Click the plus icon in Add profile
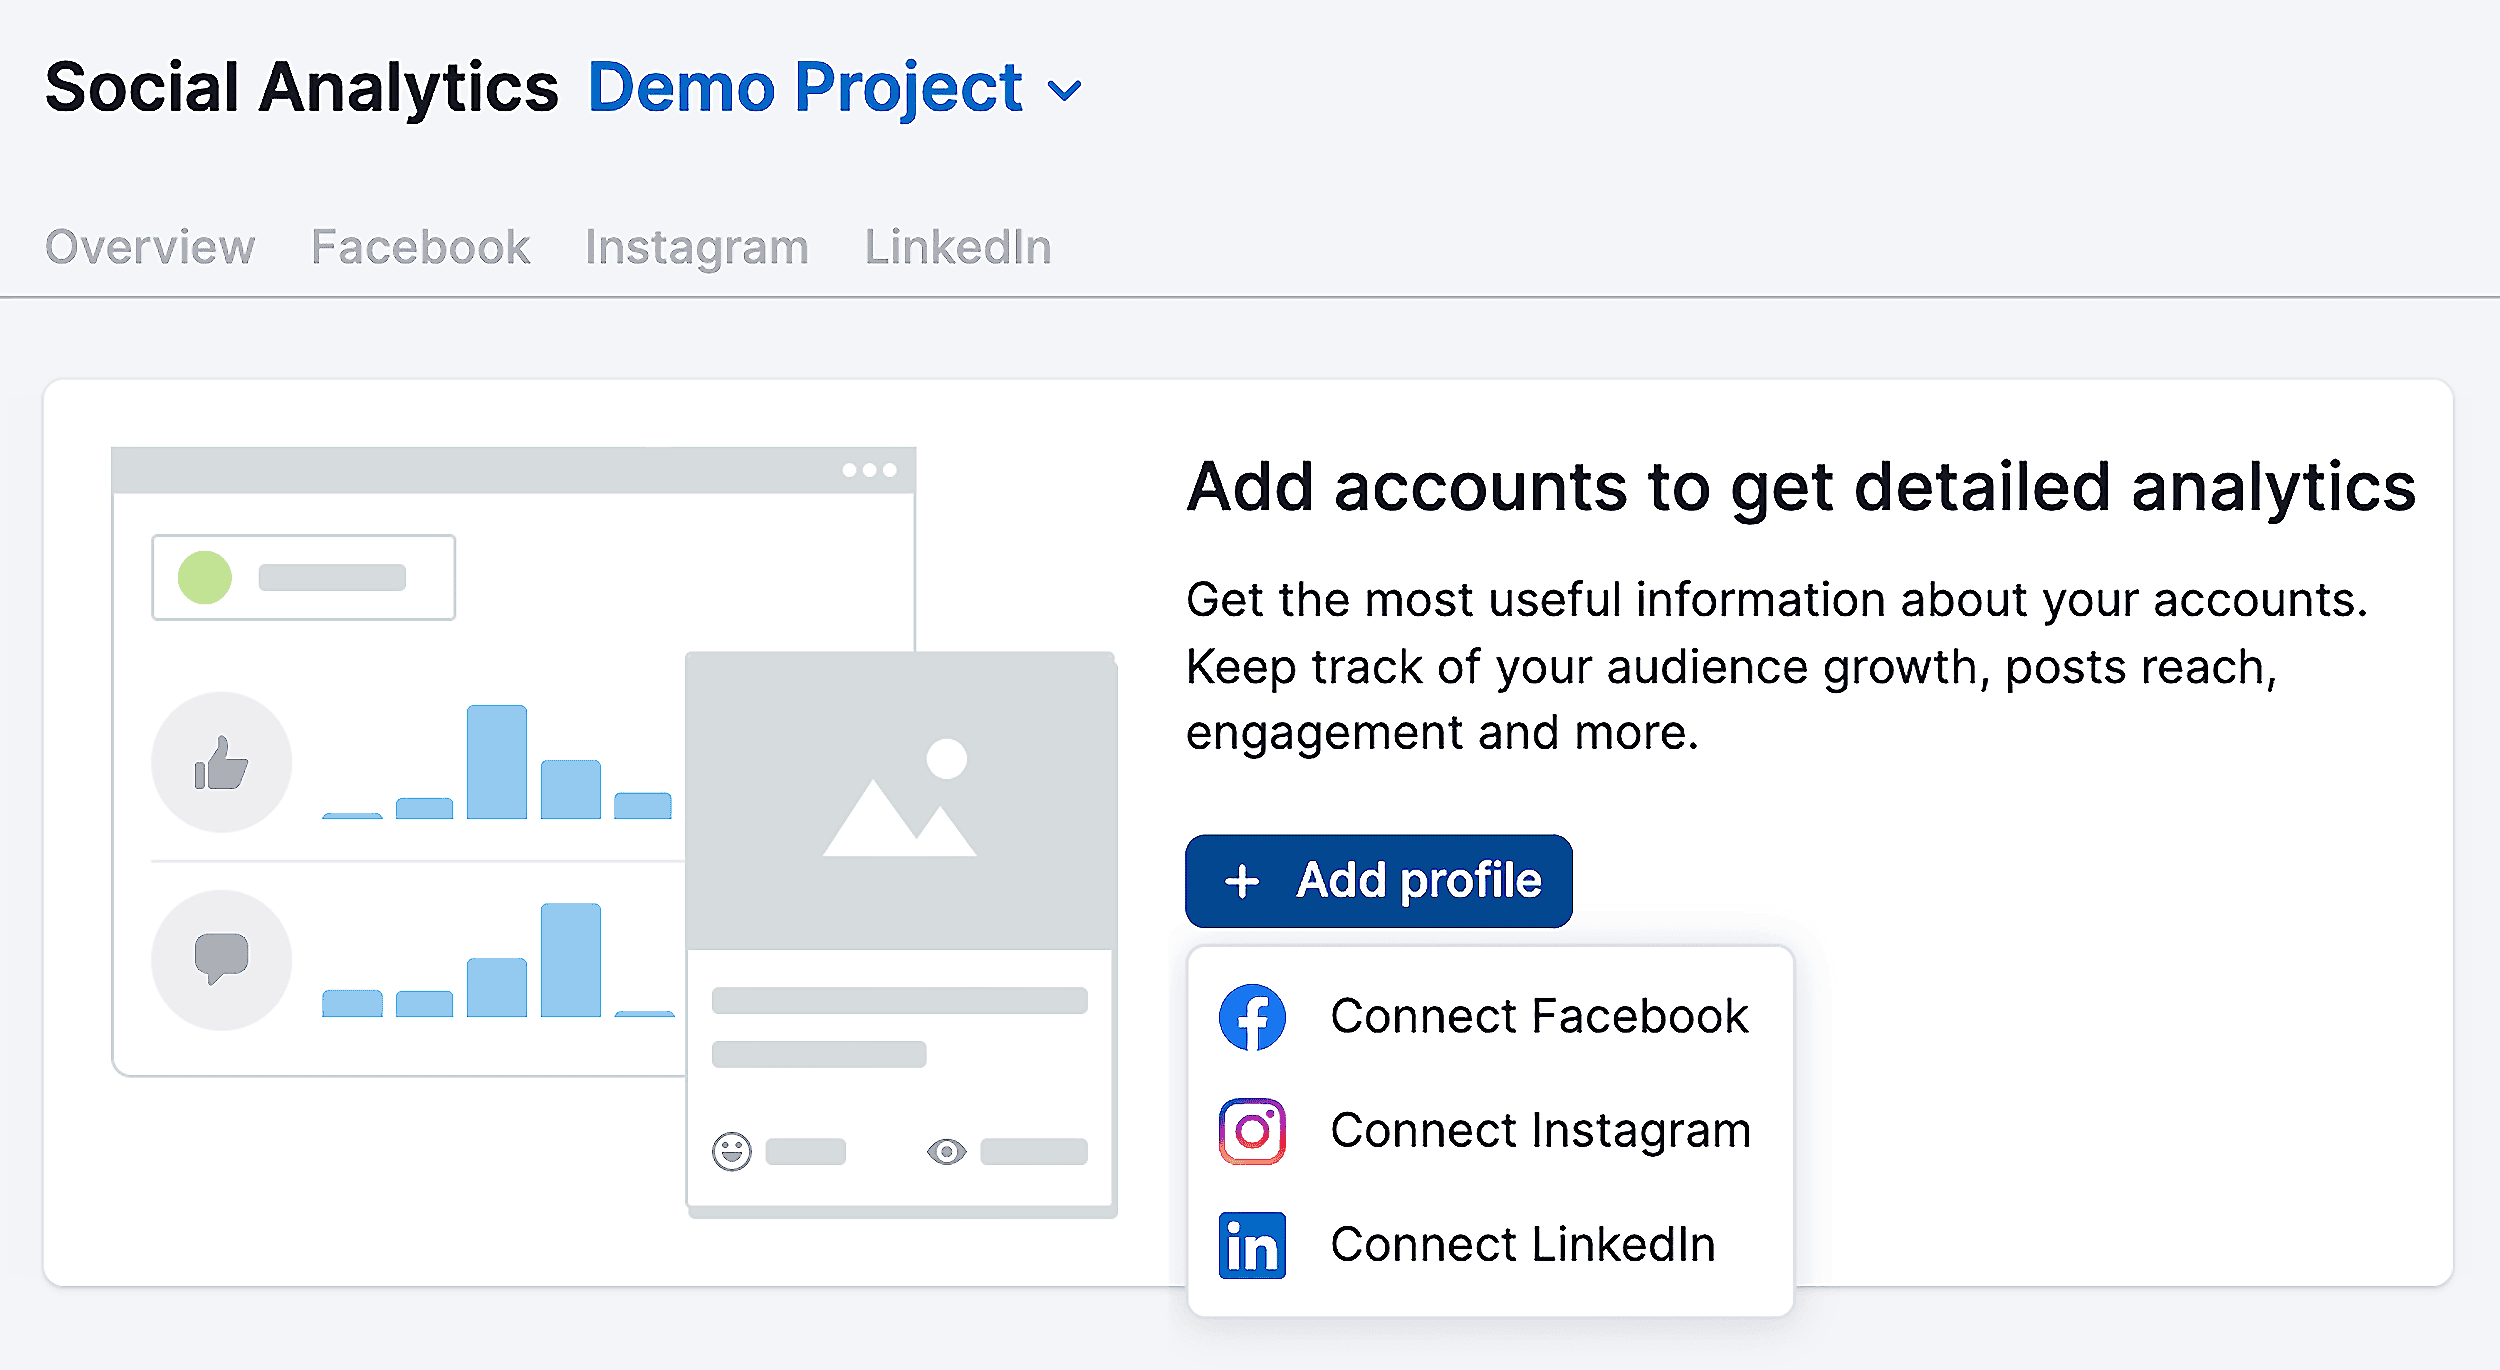 (1242, 881)
